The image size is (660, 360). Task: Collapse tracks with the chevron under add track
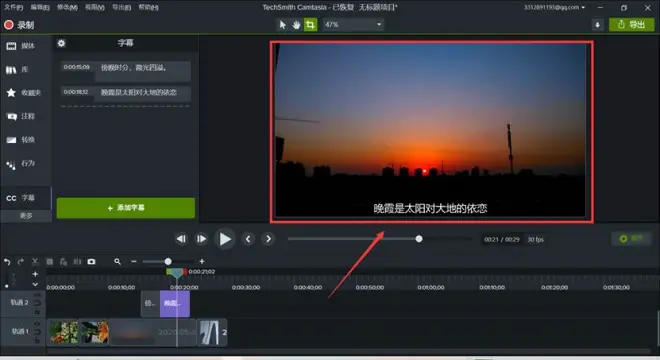(x=35, y=284)
